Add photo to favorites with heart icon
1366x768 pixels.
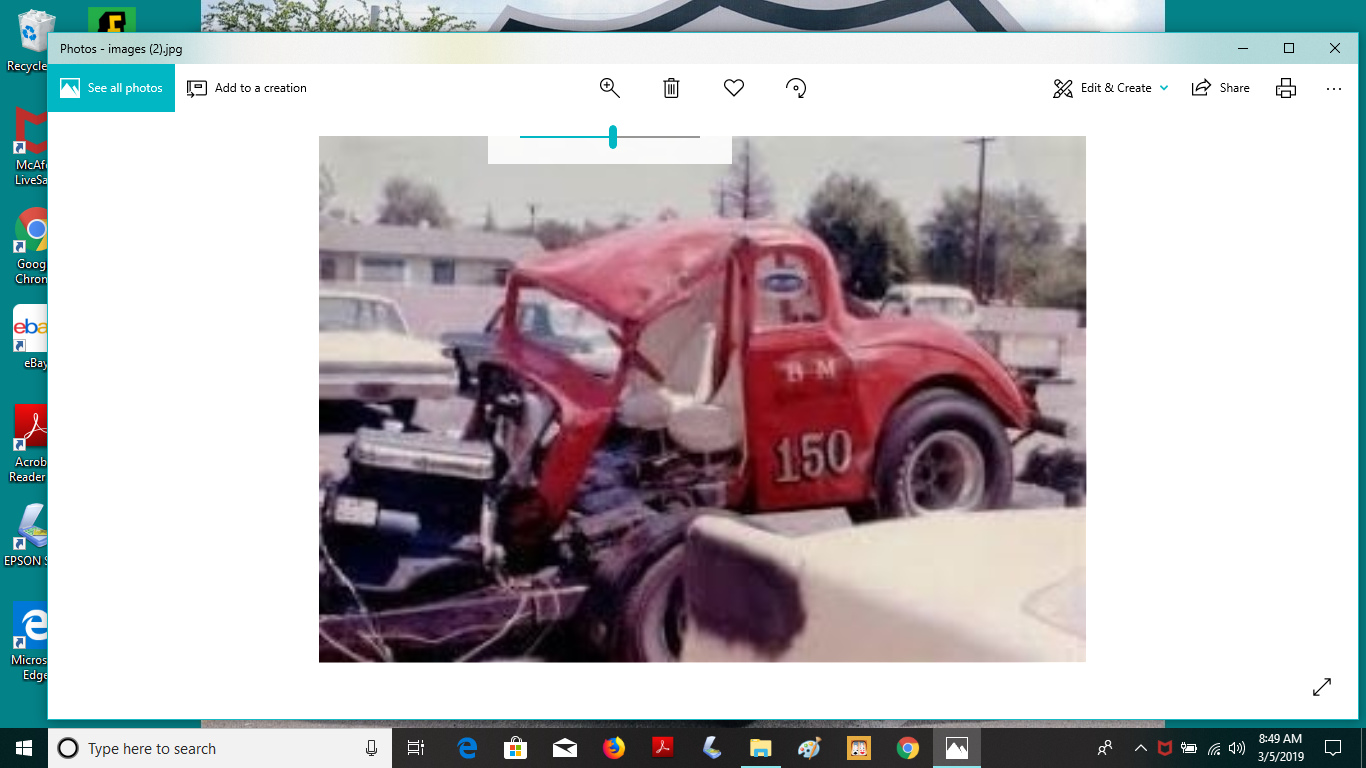coord(734,88)
